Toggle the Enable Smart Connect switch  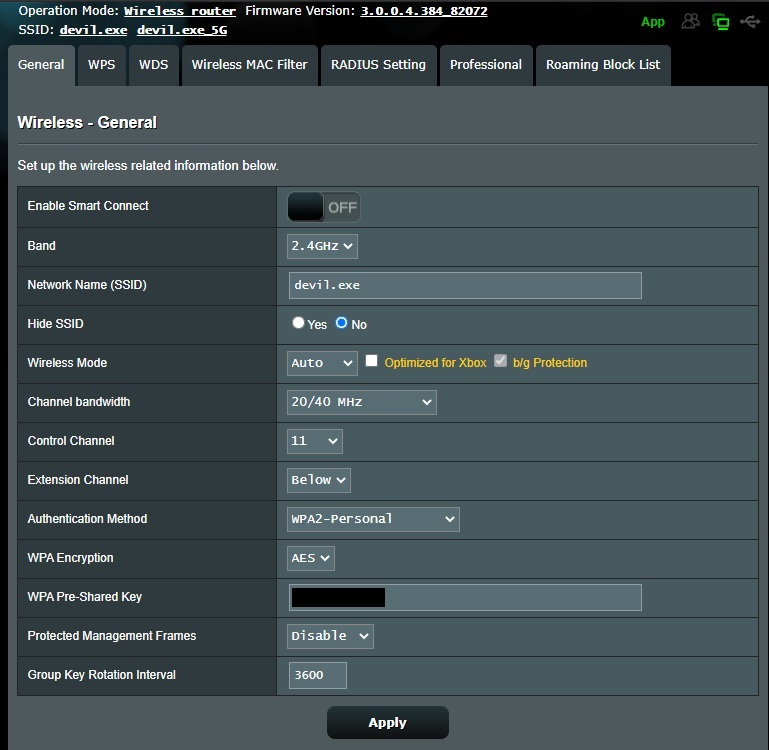(324, 207)
